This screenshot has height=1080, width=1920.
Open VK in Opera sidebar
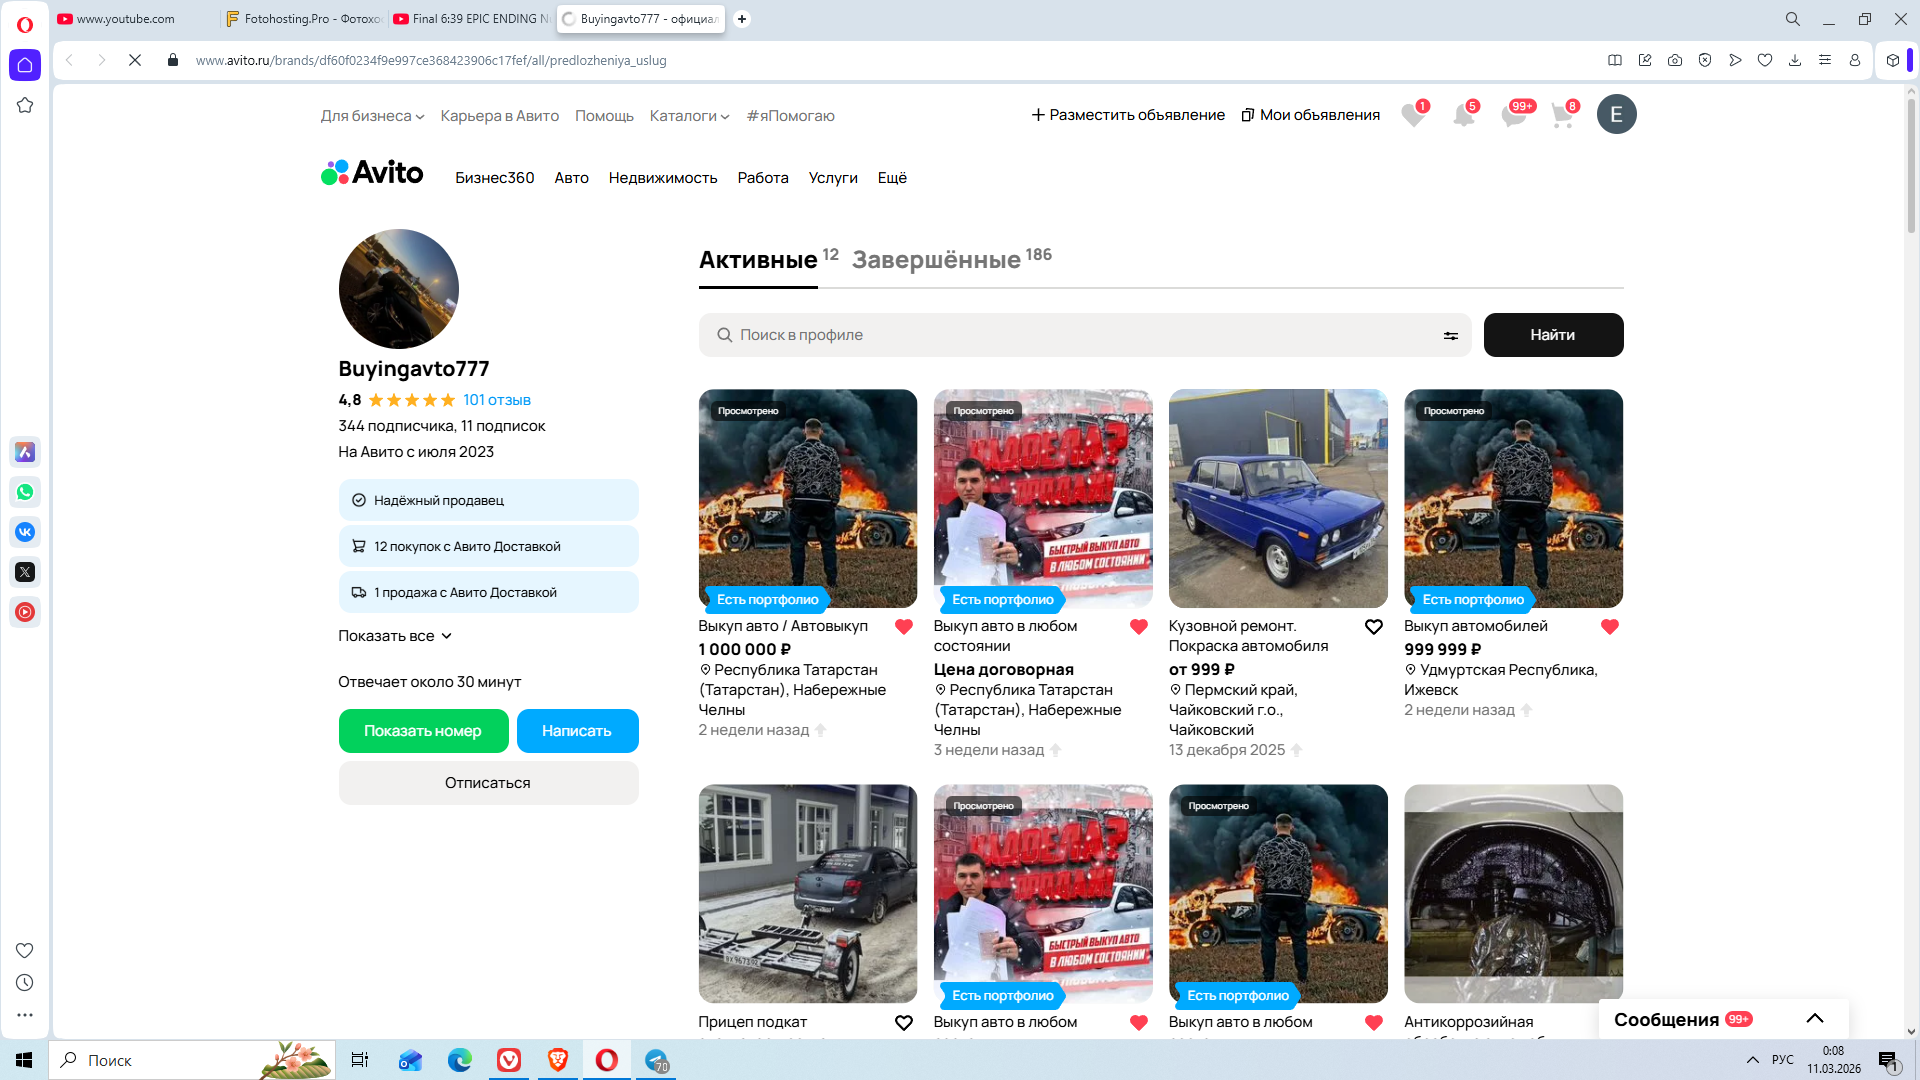tap(25, 532)
